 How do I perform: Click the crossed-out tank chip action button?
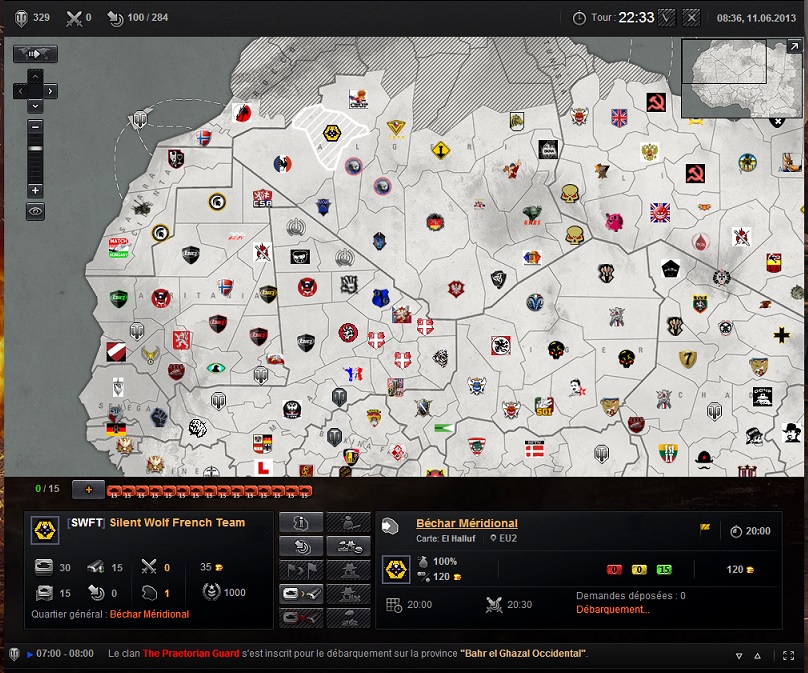301,617
